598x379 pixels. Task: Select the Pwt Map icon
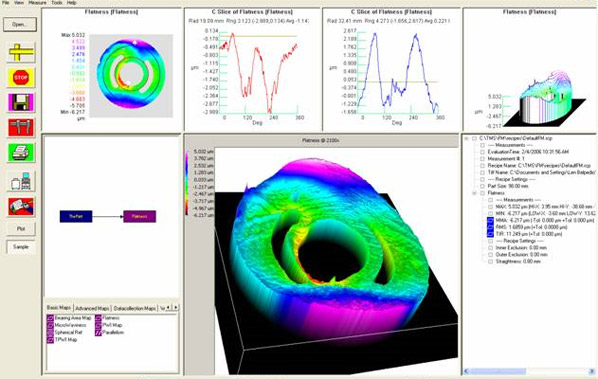click(98, 325)
